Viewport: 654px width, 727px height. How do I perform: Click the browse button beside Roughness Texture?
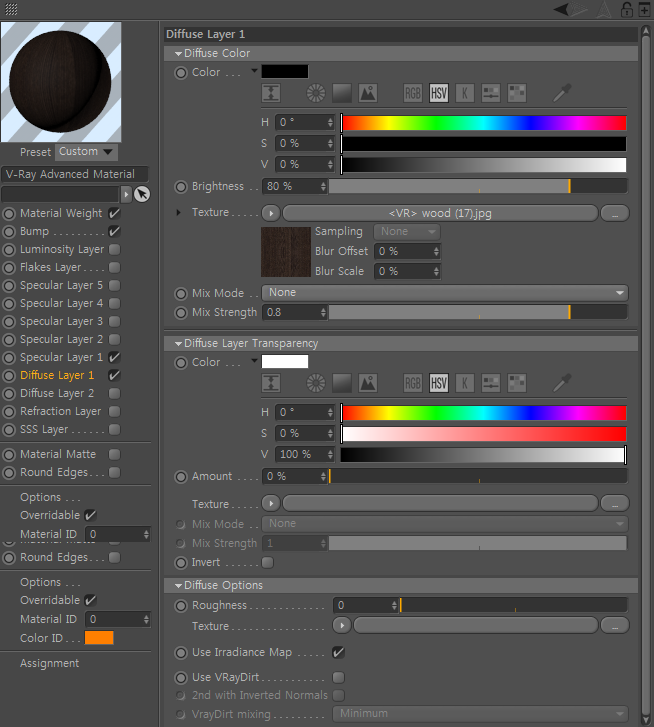[x=614, y=626]
